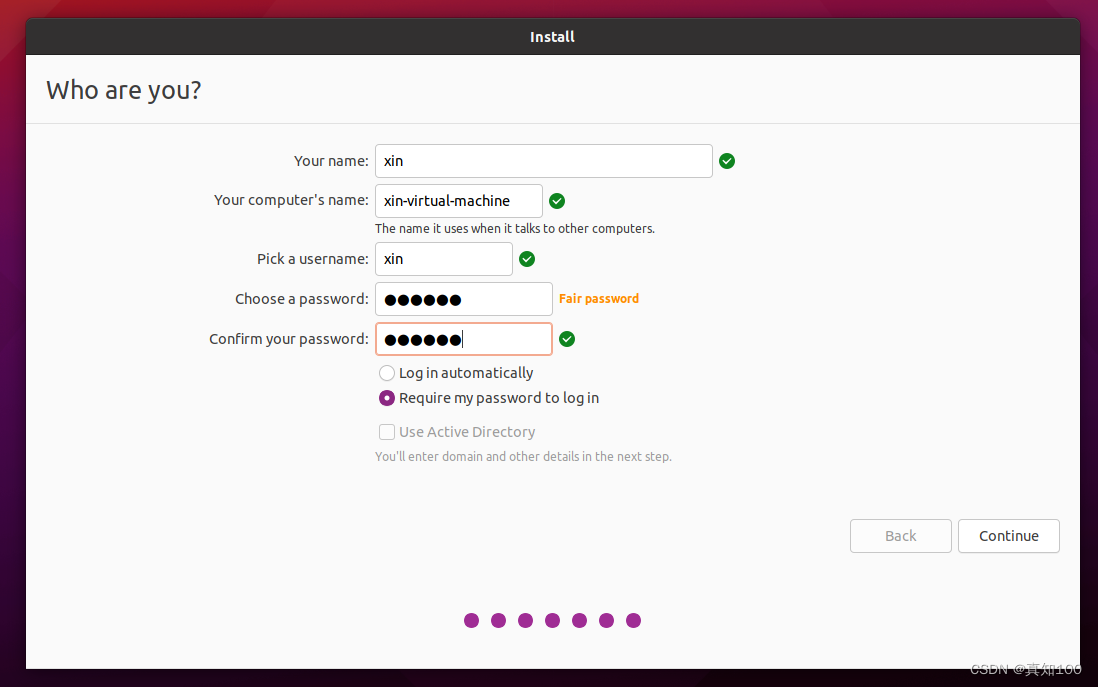The width and height of the screenshot is (1098, 687).
Task: Click the computer's name input box
Action: click(x=458, y=200)
